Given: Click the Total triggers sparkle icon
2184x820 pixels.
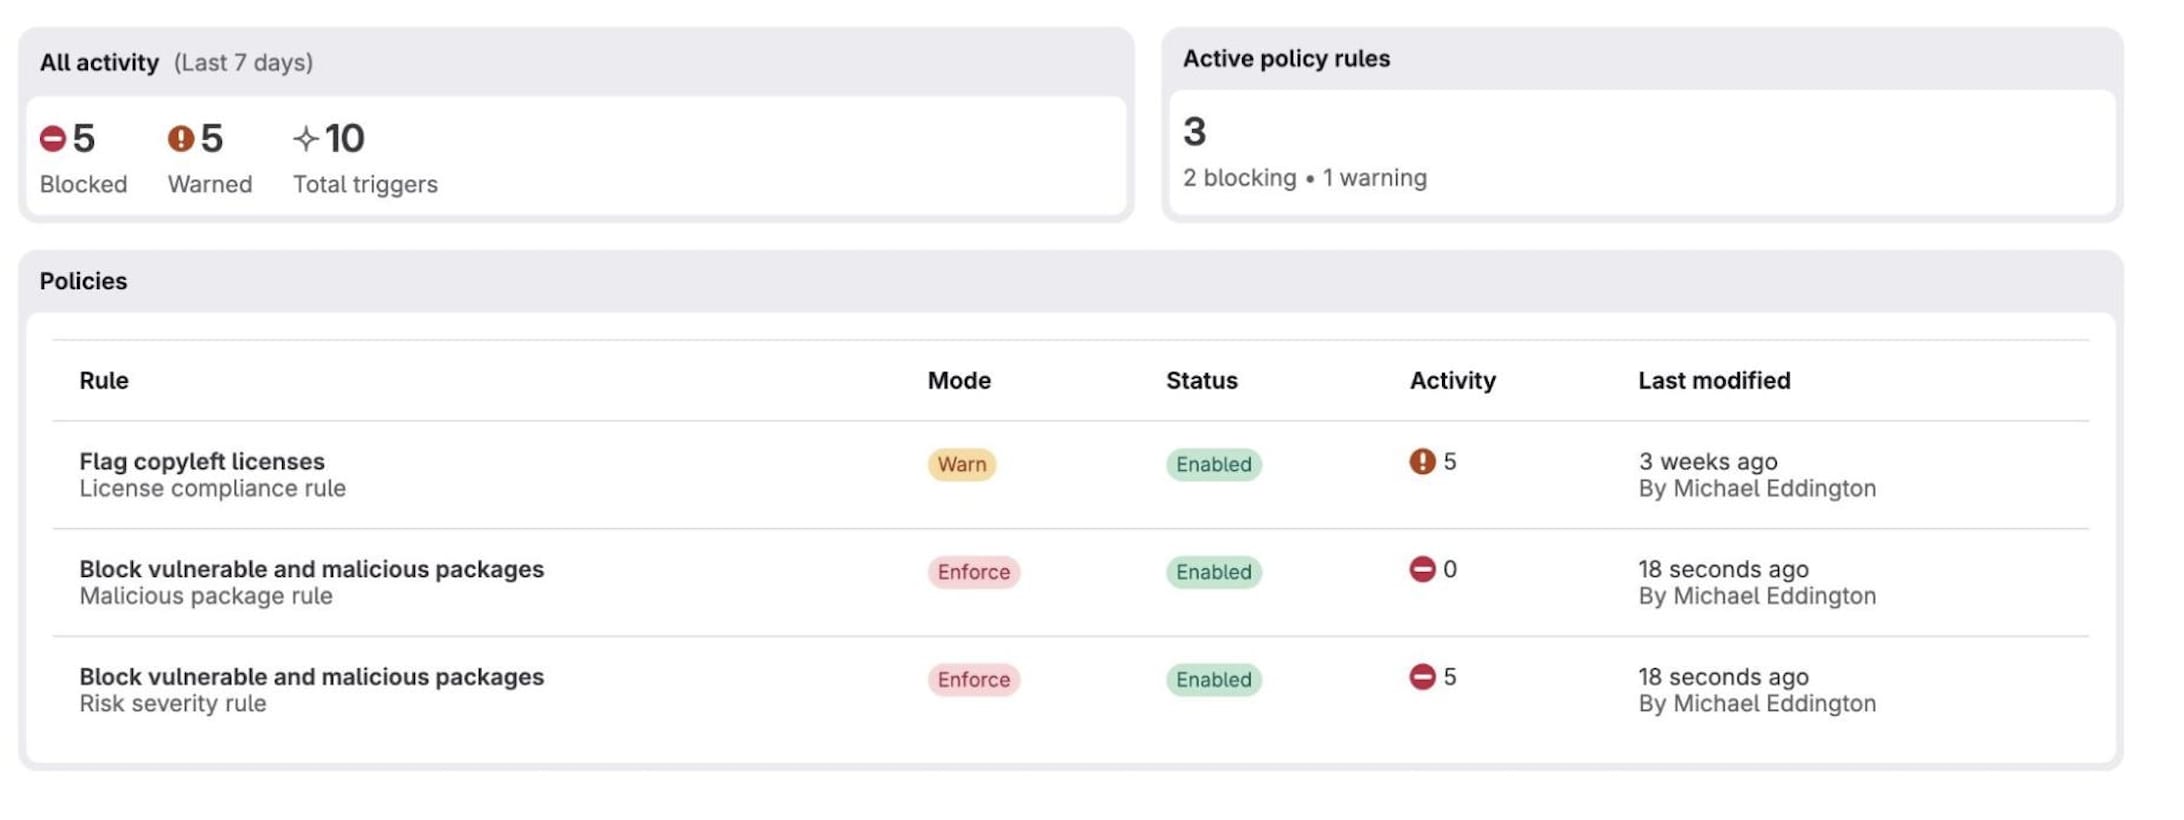Looking at the screenshot, I should pos(306,138).
